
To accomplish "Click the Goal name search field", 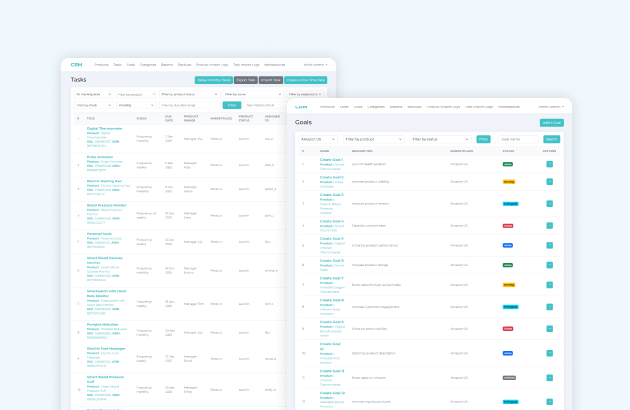I will pos(518,139).
